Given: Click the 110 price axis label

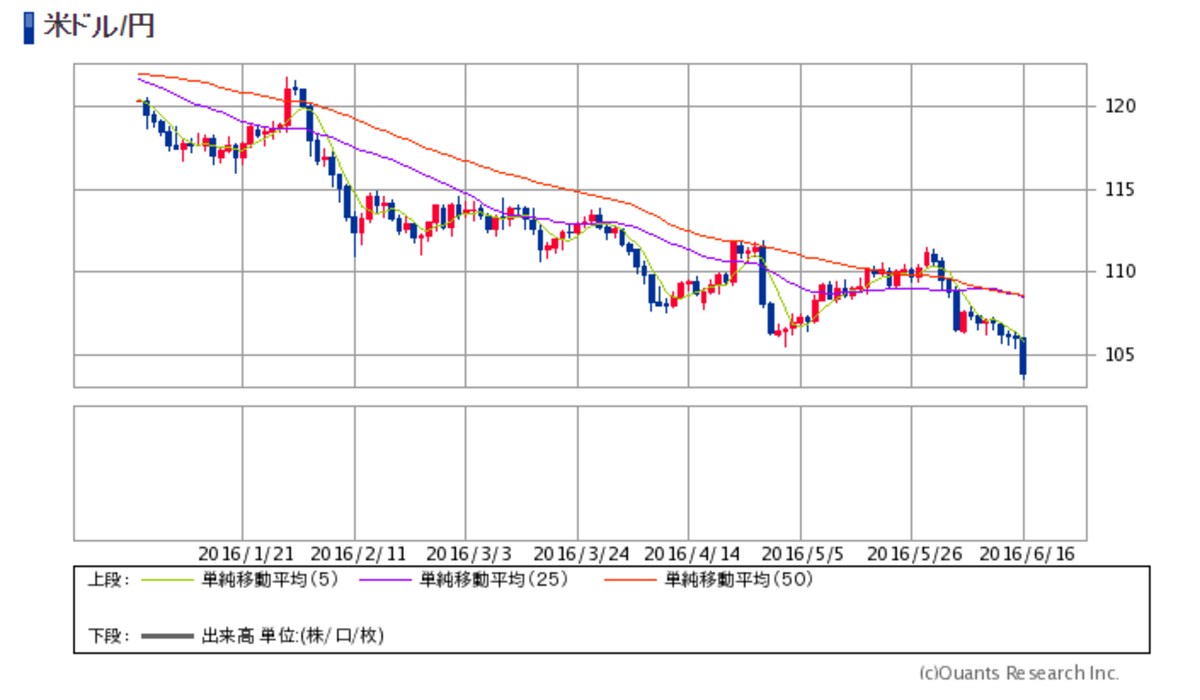Looking at the screenshot, I should coord(1121,271).
